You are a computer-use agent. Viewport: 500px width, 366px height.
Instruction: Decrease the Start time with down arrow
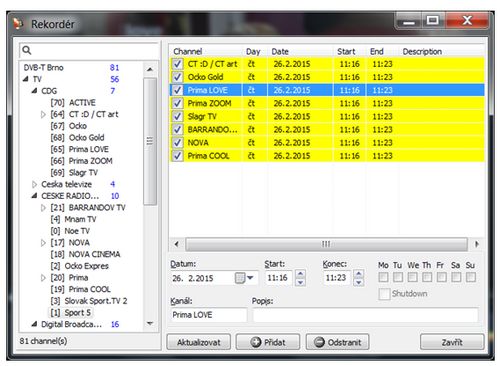[x=300, y=282]
